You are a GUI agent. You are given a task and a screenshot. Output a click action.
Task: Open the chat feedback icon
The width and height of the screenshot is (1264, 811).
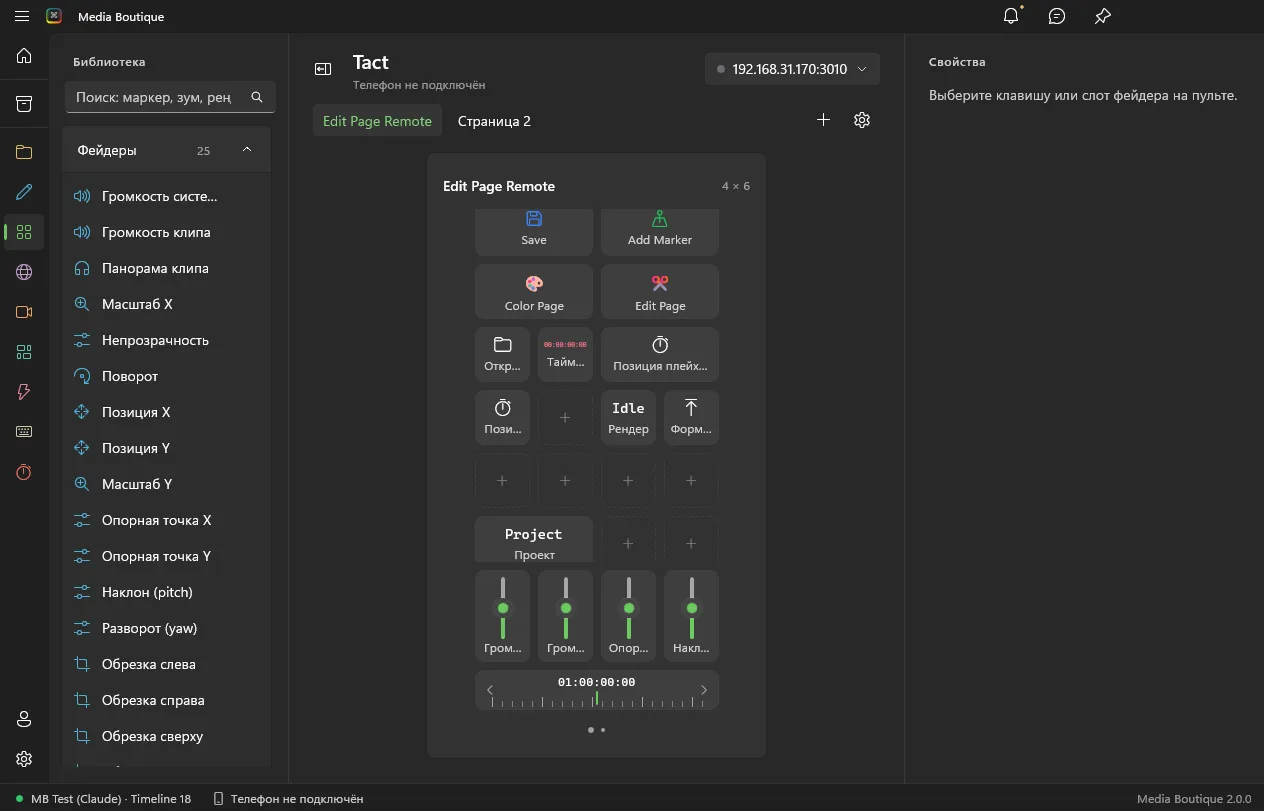coord(1057,16)
